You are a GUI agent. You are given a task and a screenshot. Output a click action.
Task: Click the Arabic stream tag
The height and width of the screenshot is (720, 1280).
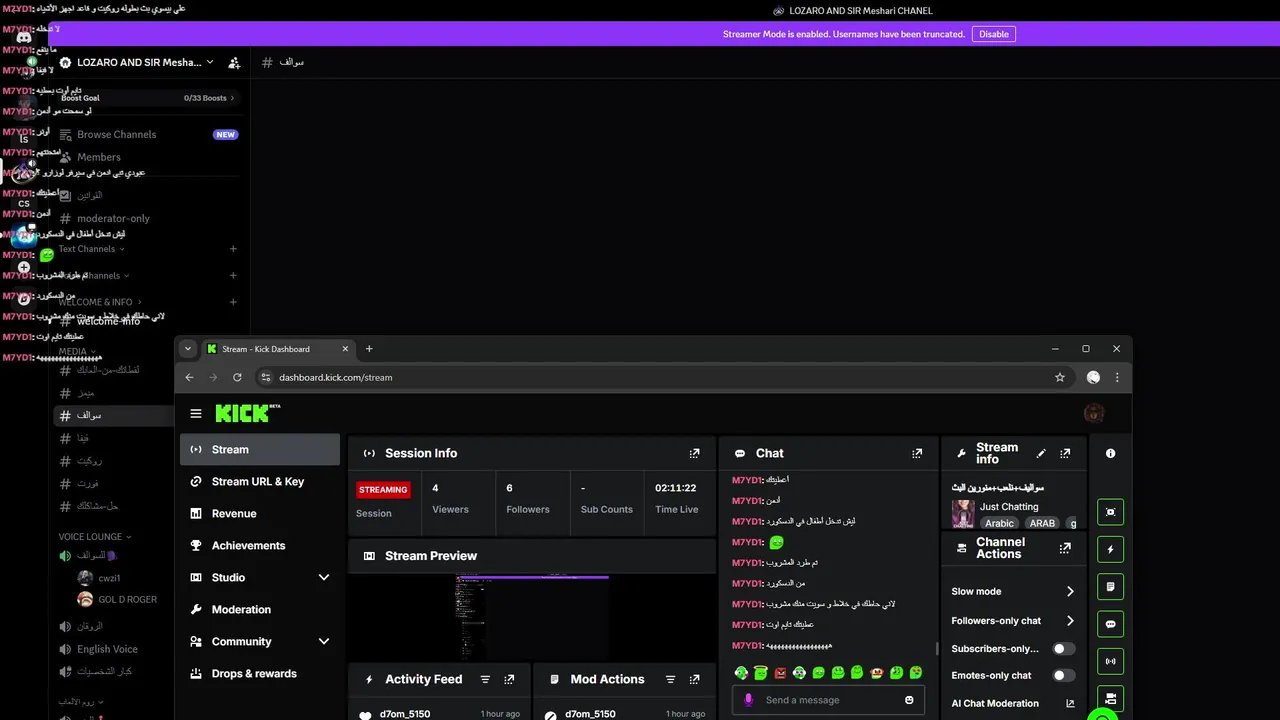coord(999,523)
